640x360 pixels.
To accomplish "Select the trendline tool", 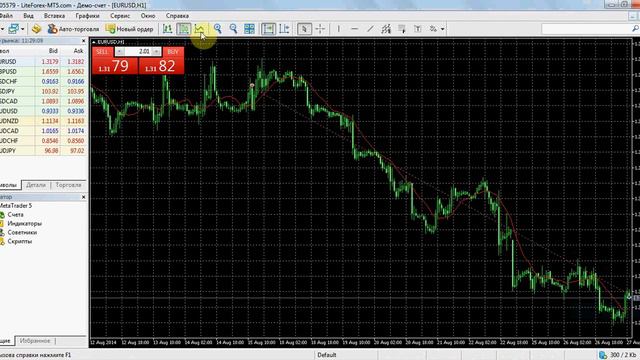I will click(x=370, y=29).
